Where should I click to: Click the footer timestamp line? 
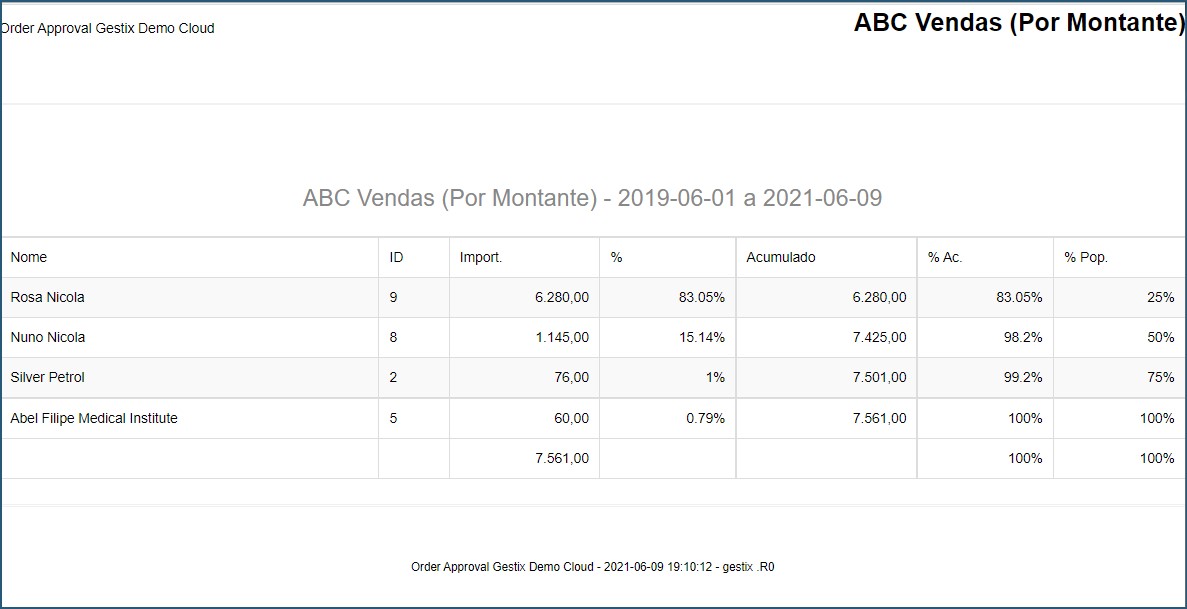point(593,567)
